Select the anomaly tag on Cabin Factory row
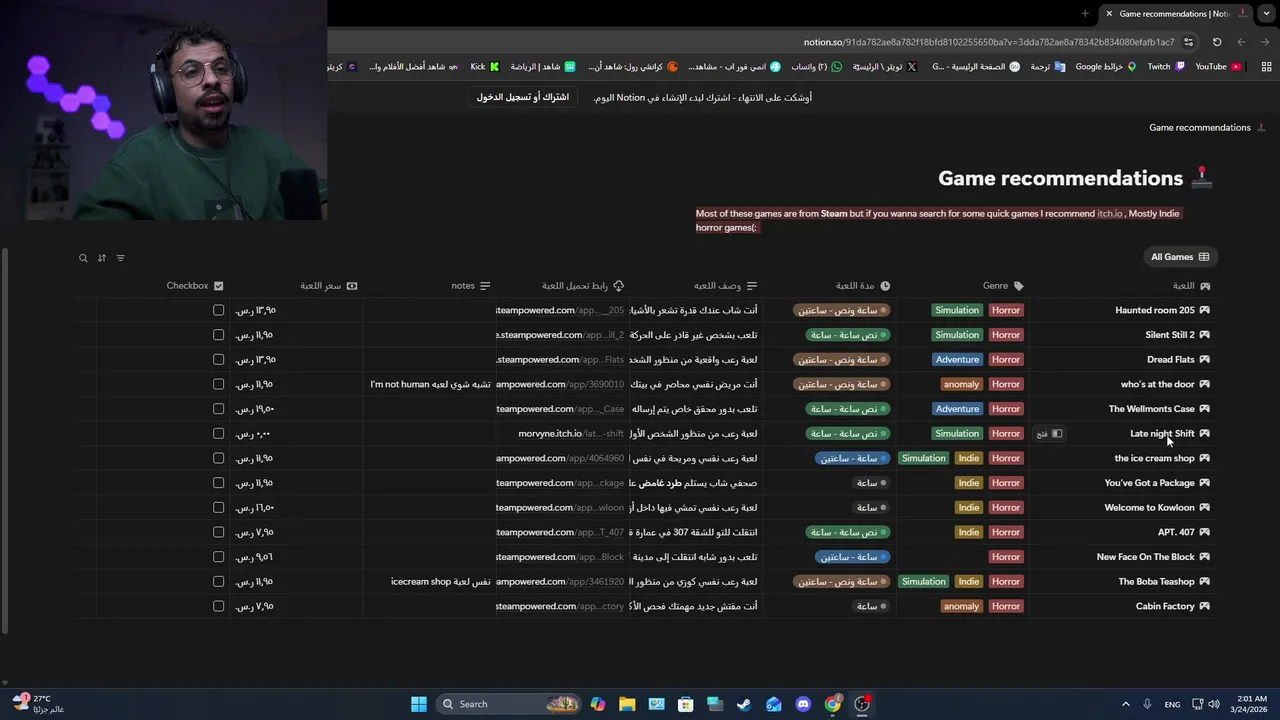Screen dimensions: 1280x720 tap(961, 606)
